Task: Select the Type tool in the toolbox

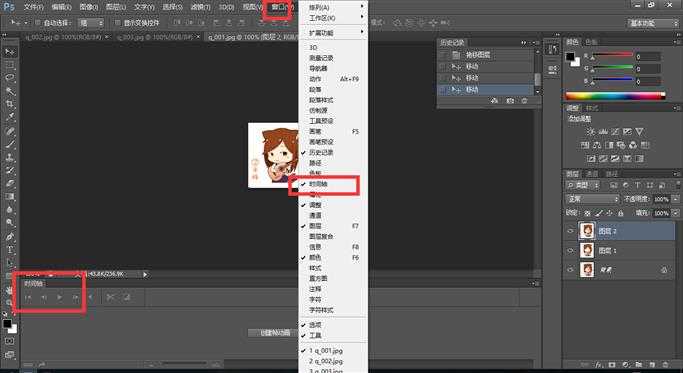Action: click(x=10, y=250)
